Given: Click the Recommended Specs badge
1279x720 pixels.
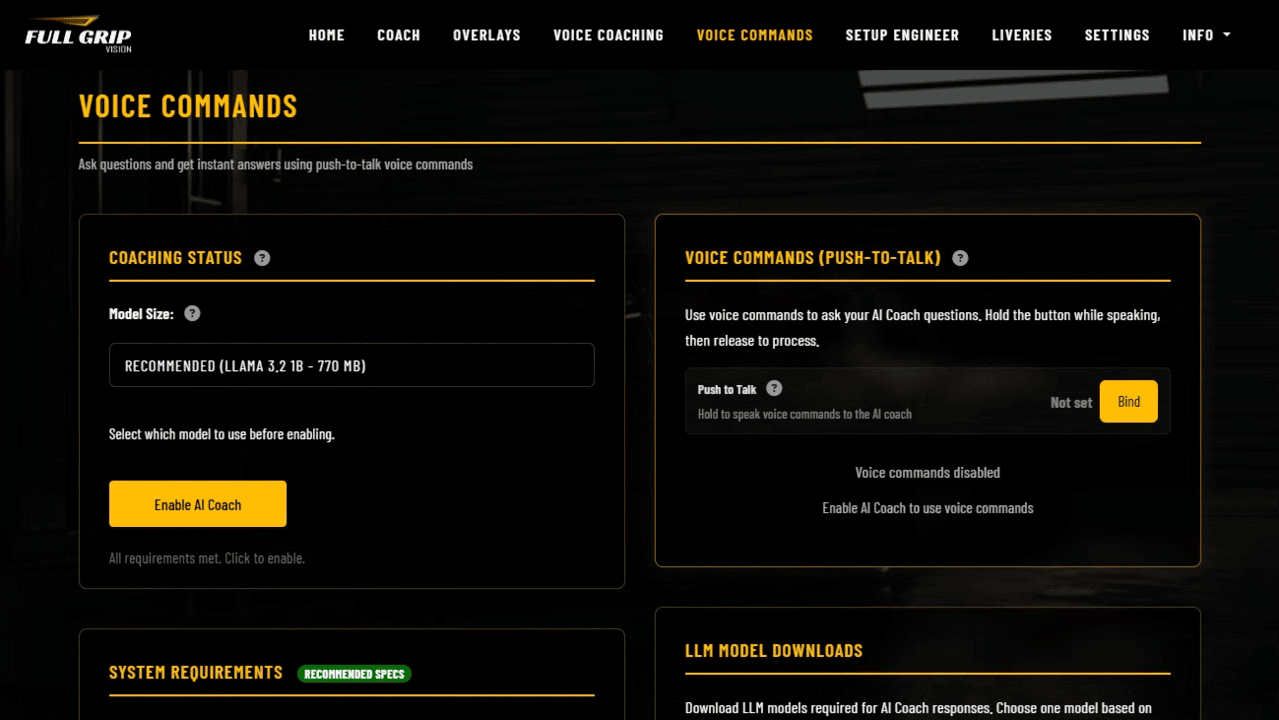Looking at the screenshot, I should pos(354,674).
